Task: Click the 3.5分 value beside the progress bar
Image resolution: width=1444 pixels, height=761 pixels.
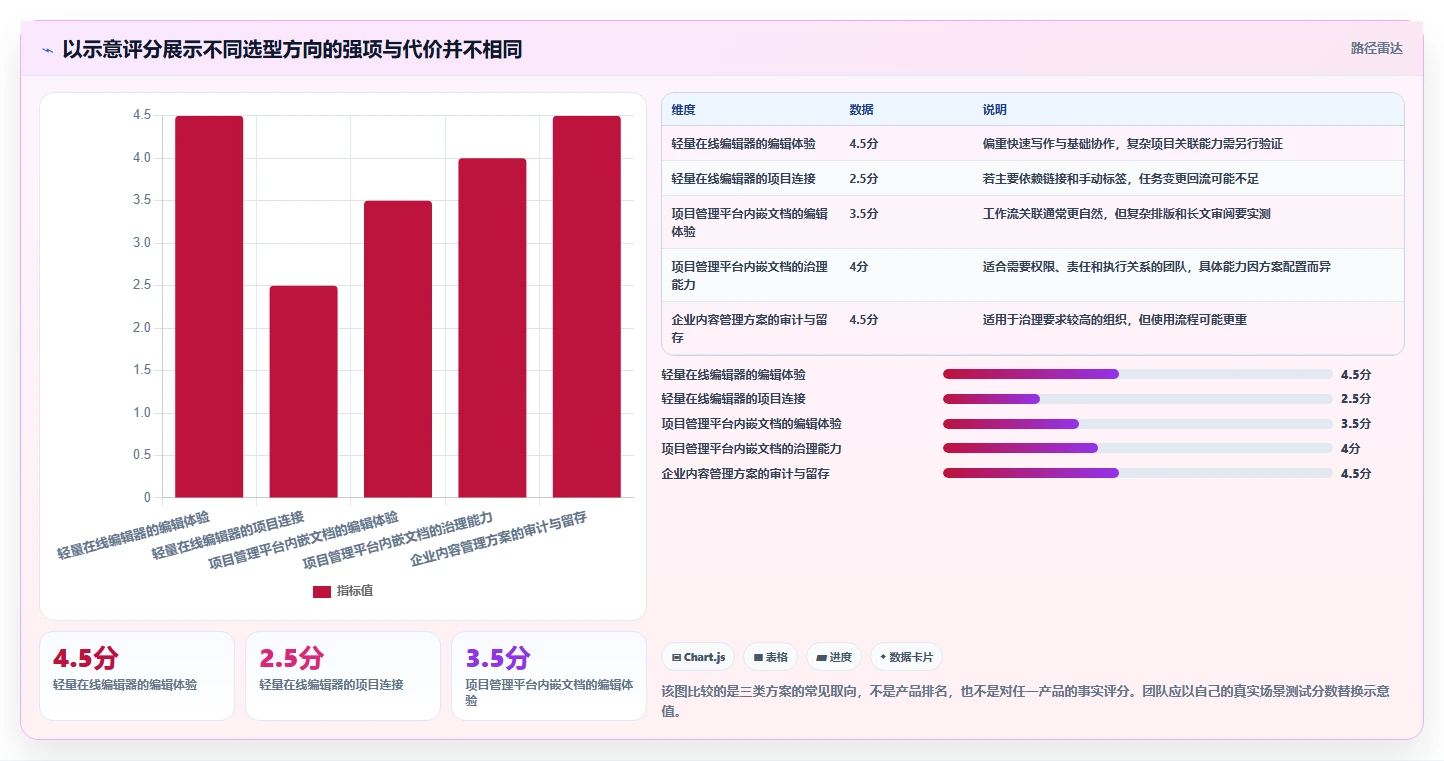Action: (x=1356, y=423)
